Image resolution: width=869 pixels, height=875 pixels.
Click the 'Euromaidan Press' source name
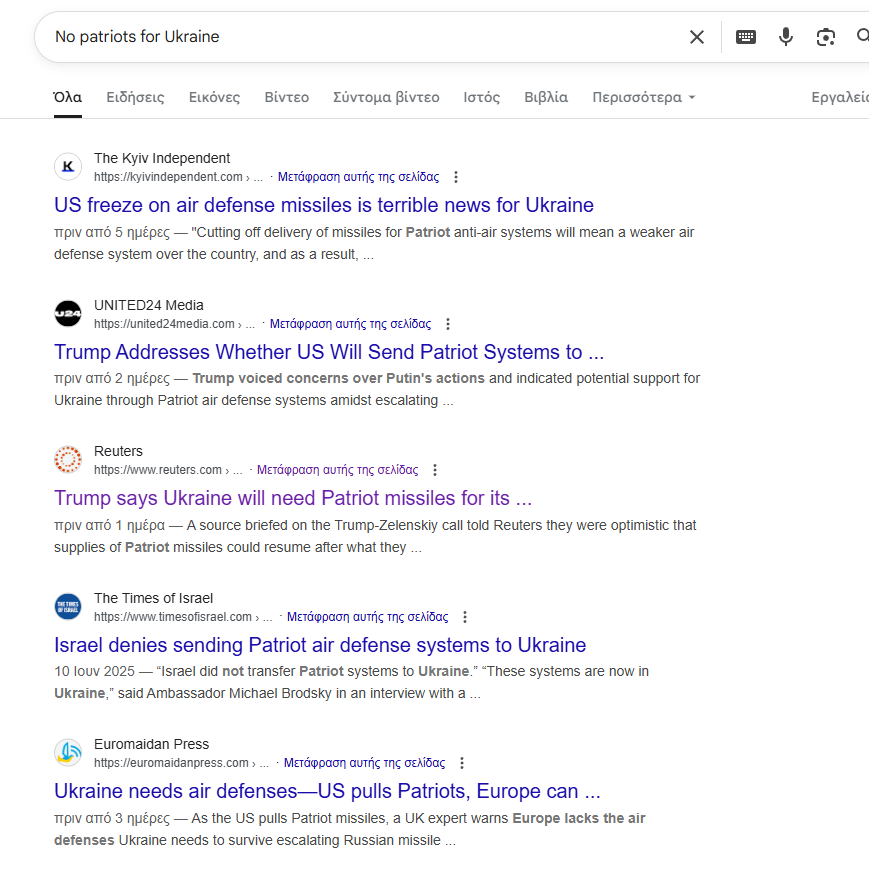151,744
